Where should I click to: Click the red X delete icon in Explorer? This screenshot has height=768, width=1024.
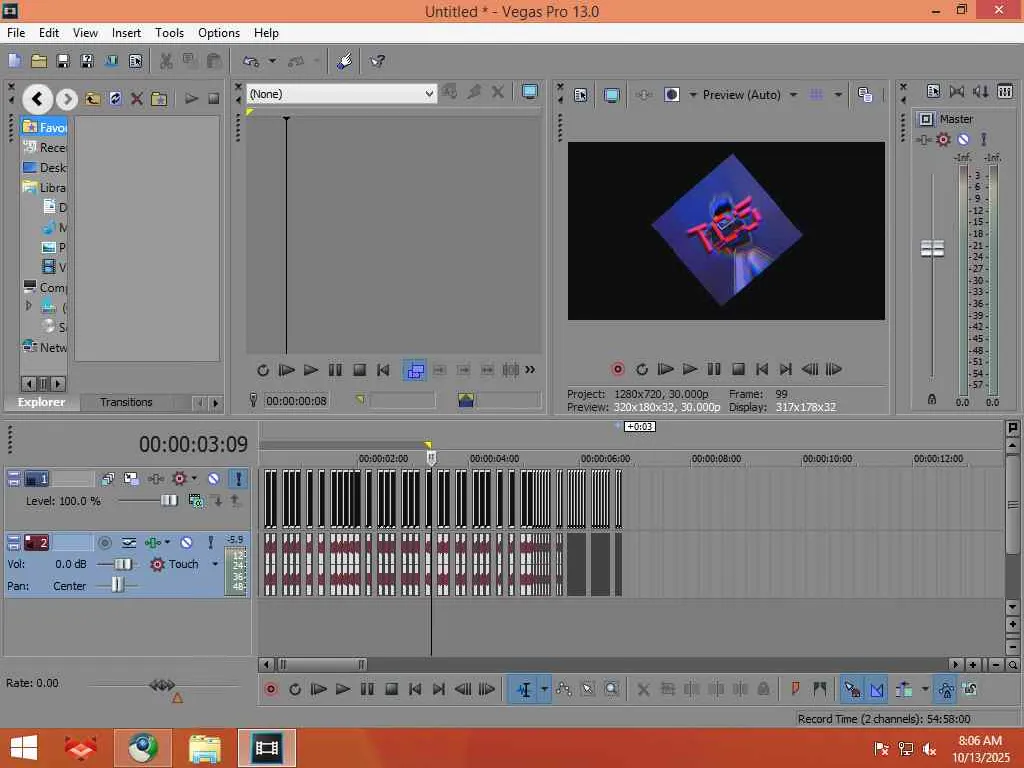point(136,99)
